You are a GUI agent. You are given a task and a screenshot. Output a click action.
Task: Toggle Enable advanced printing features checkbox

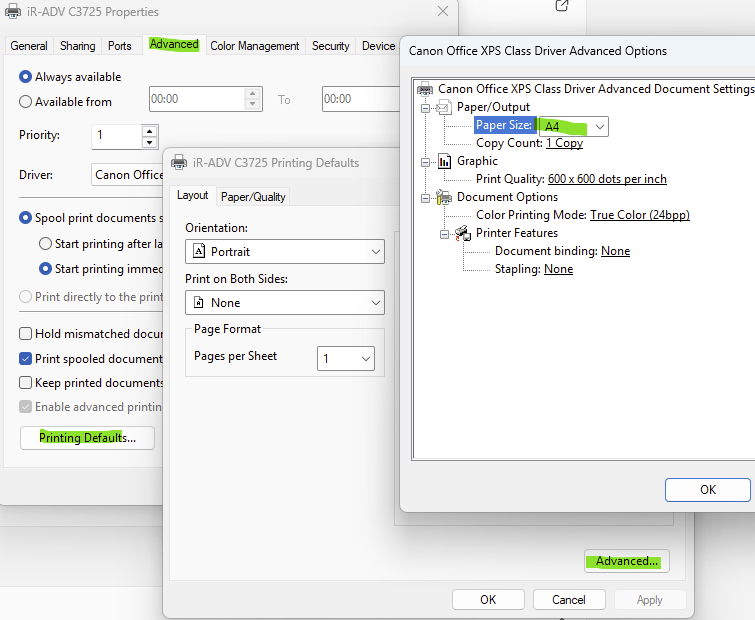pos(25,407)
